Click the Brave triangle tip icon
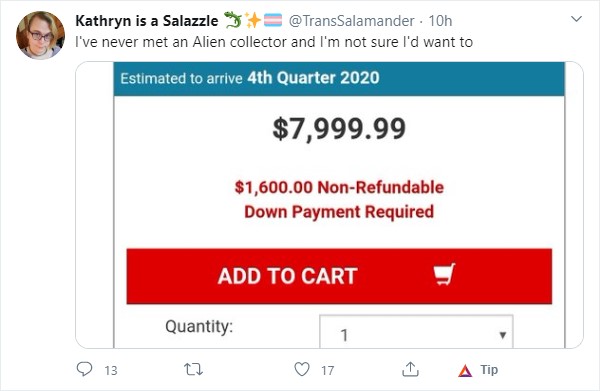This screenshot has width=612, height=391. (465, 370)
